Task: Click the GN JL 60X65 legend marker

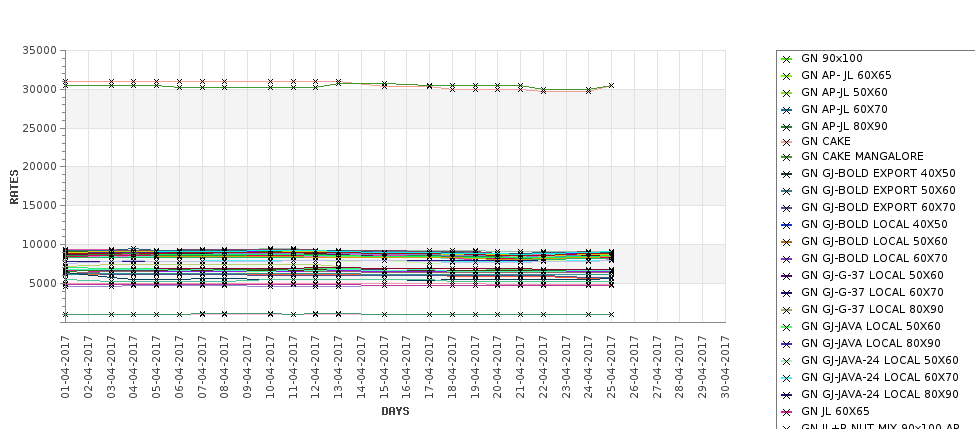Action: 787,412
